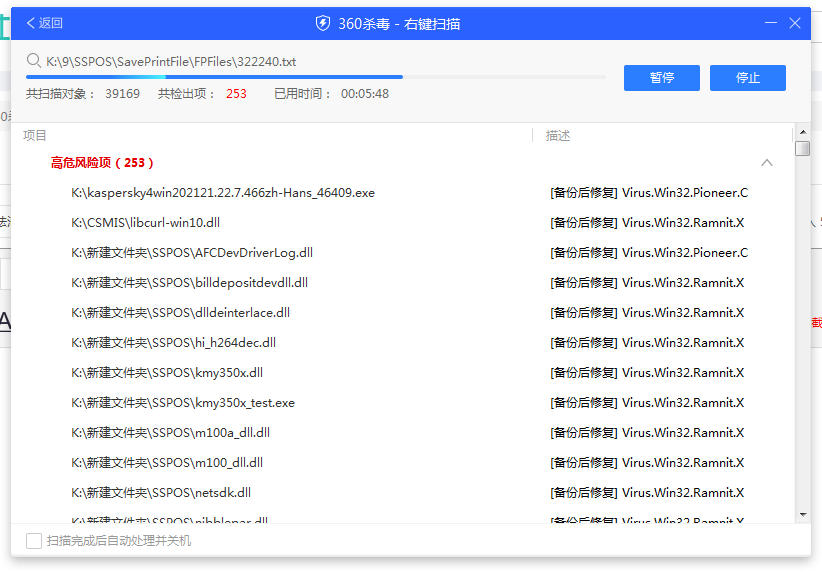Enable 扫描完成后自动处理并关机 checkbox
822x572 pixels.
pyautogui.click(x=34, y=541)
